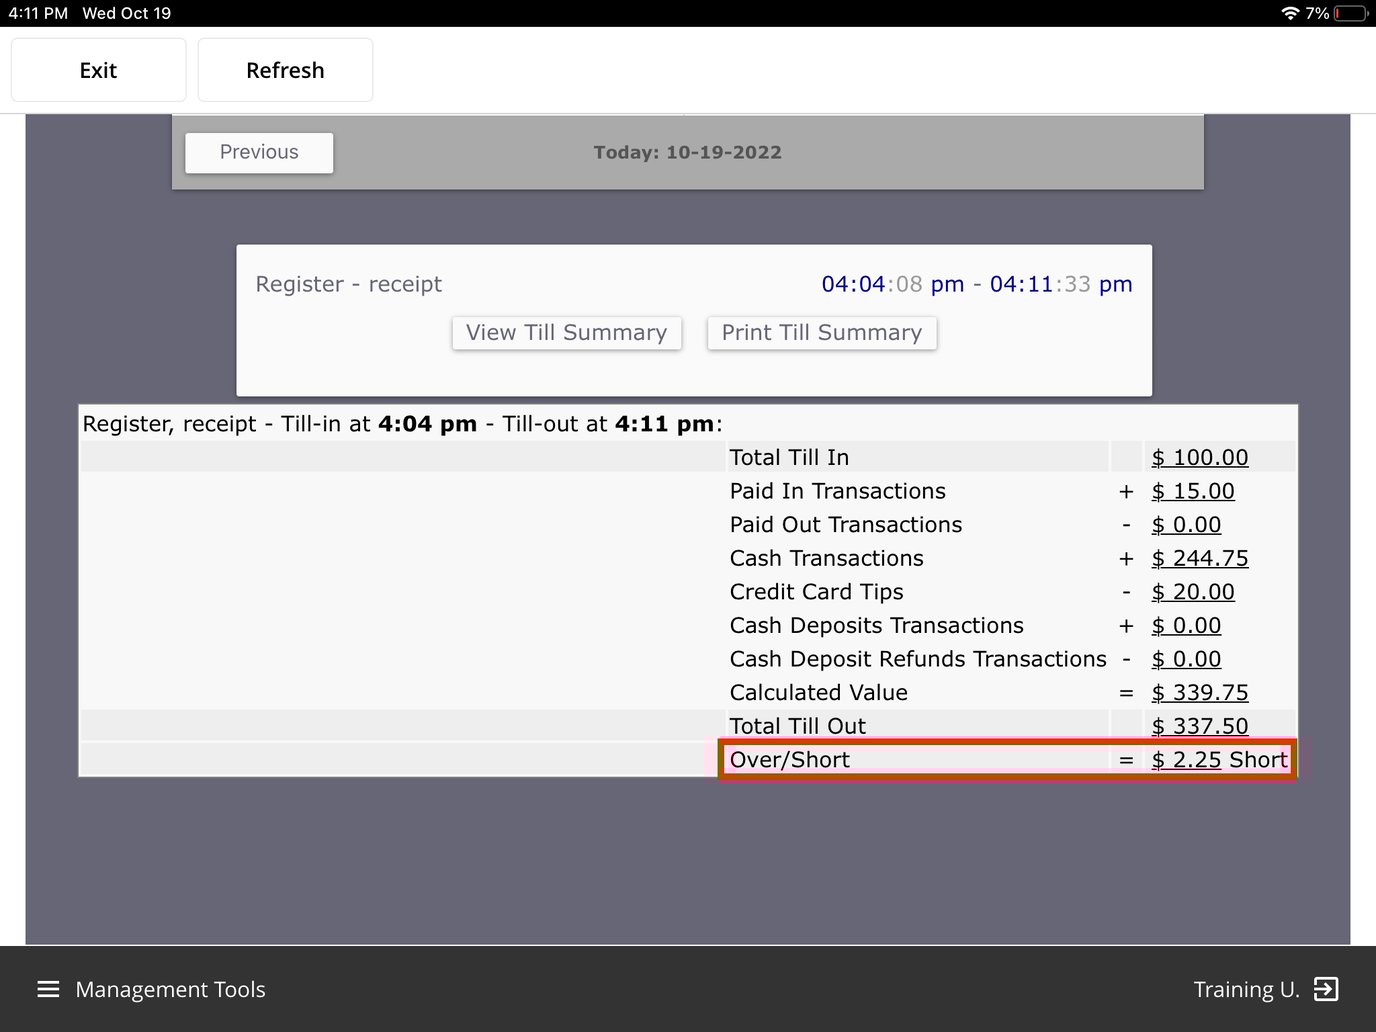
Task: Click the Exit button
Action: pyautogui.click(x=97, y=69)
